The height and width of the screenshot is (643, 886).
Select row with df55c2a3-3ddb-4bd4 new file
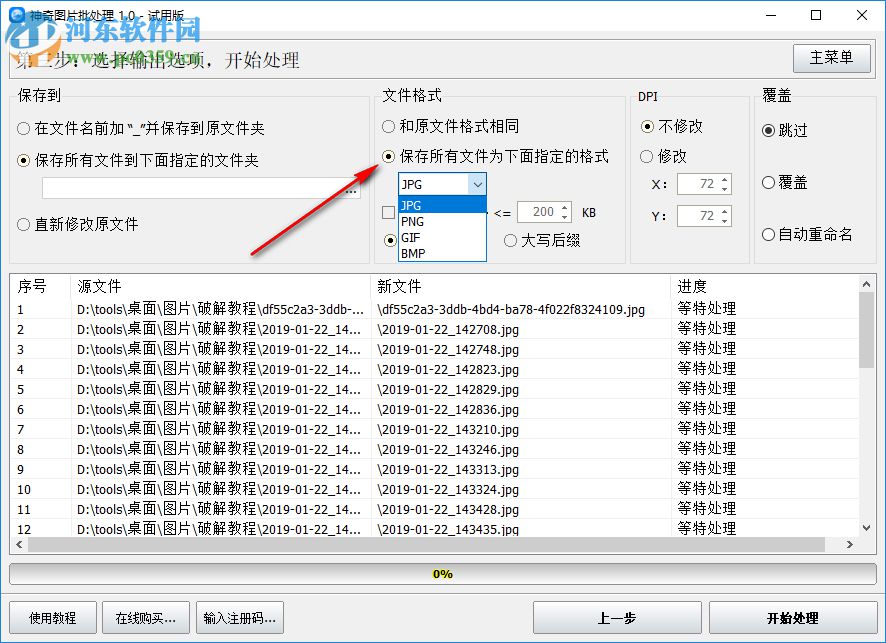pyautogui.click(x=434, y=309)
